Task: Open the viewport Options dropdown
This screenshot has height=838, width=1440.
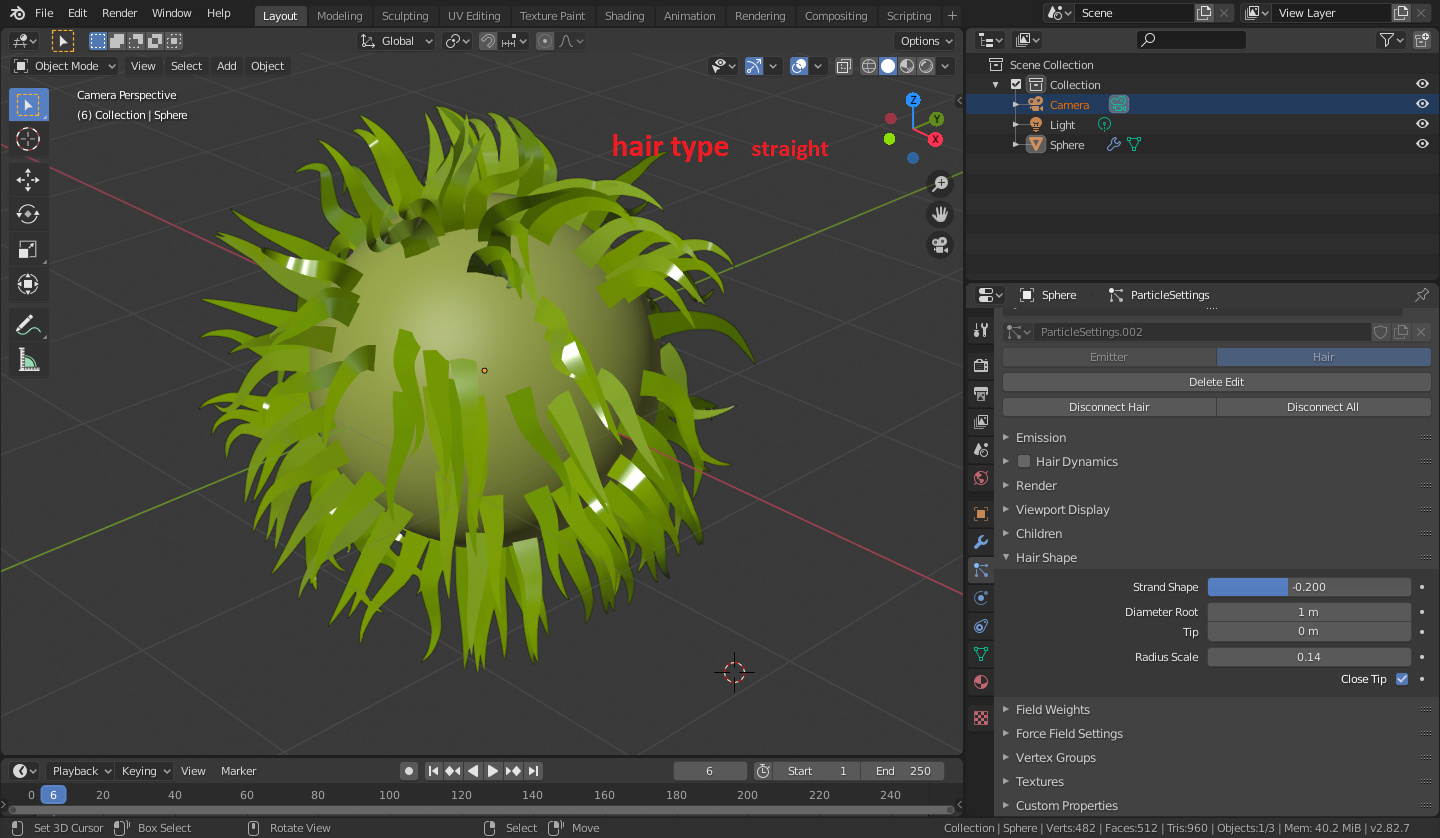Action: pos(926,41)
